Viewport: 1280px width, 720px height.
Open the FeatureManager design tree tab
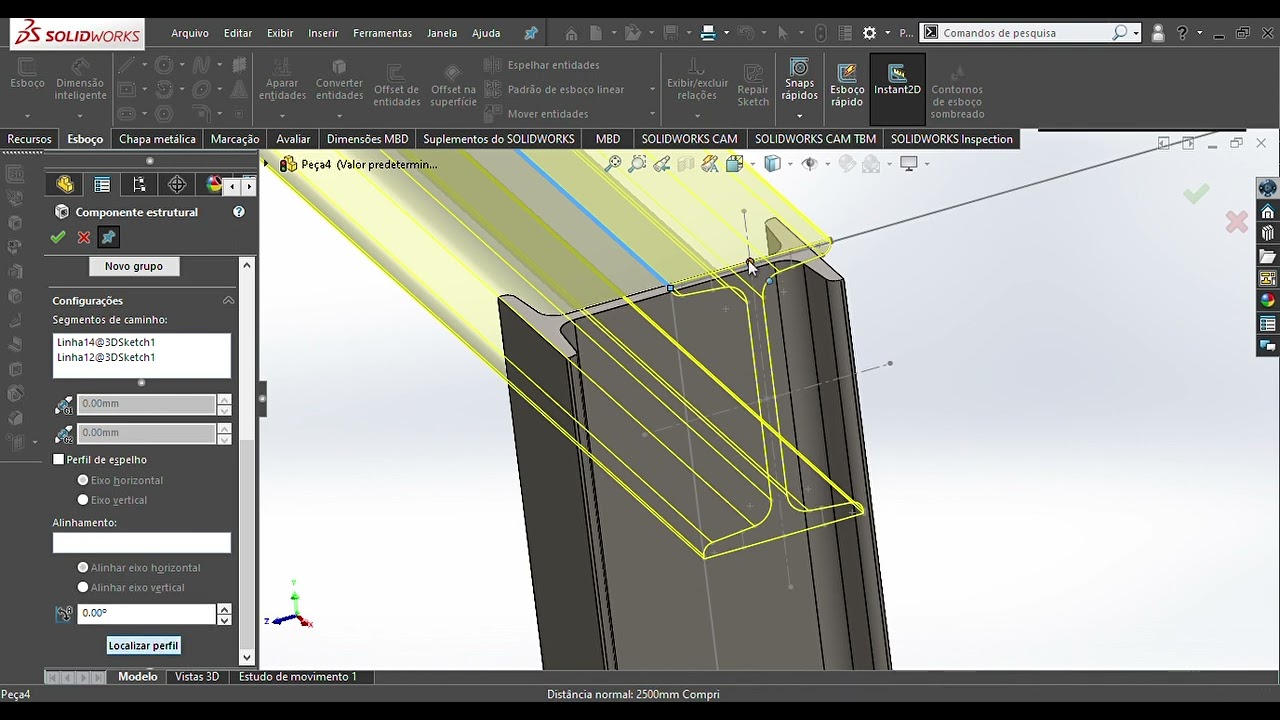[x=65, y=184]
